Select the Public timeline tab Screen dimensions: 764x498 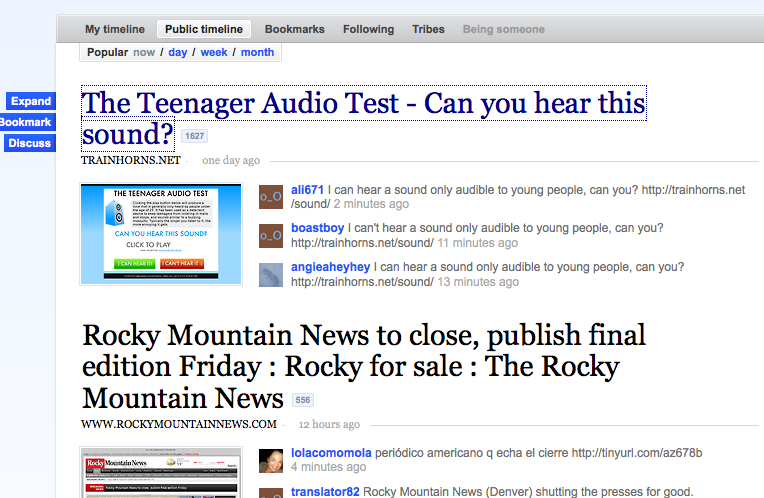(204, 29)
